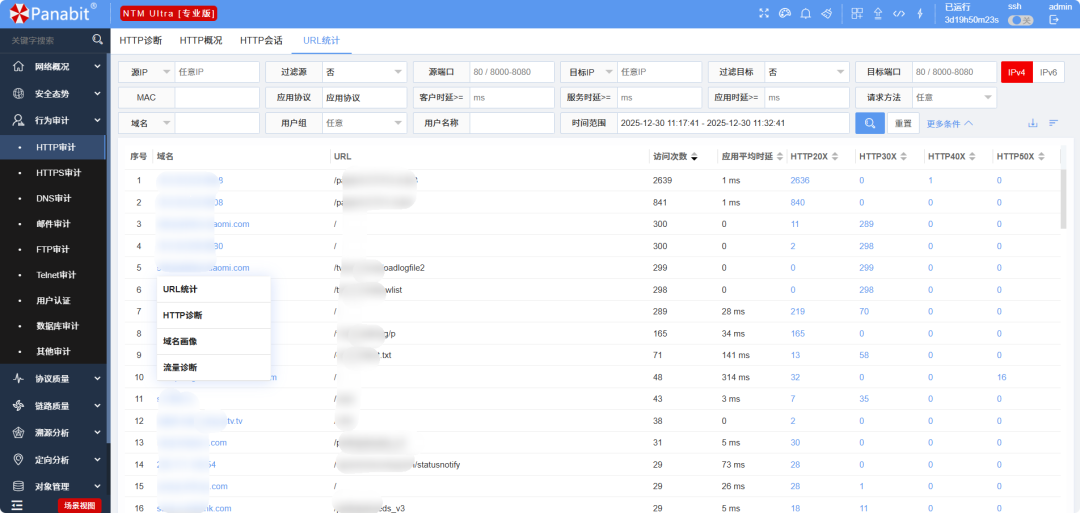
Task: Open Telnet审计 in the sidebar
Action: click(x=54, y=275)
